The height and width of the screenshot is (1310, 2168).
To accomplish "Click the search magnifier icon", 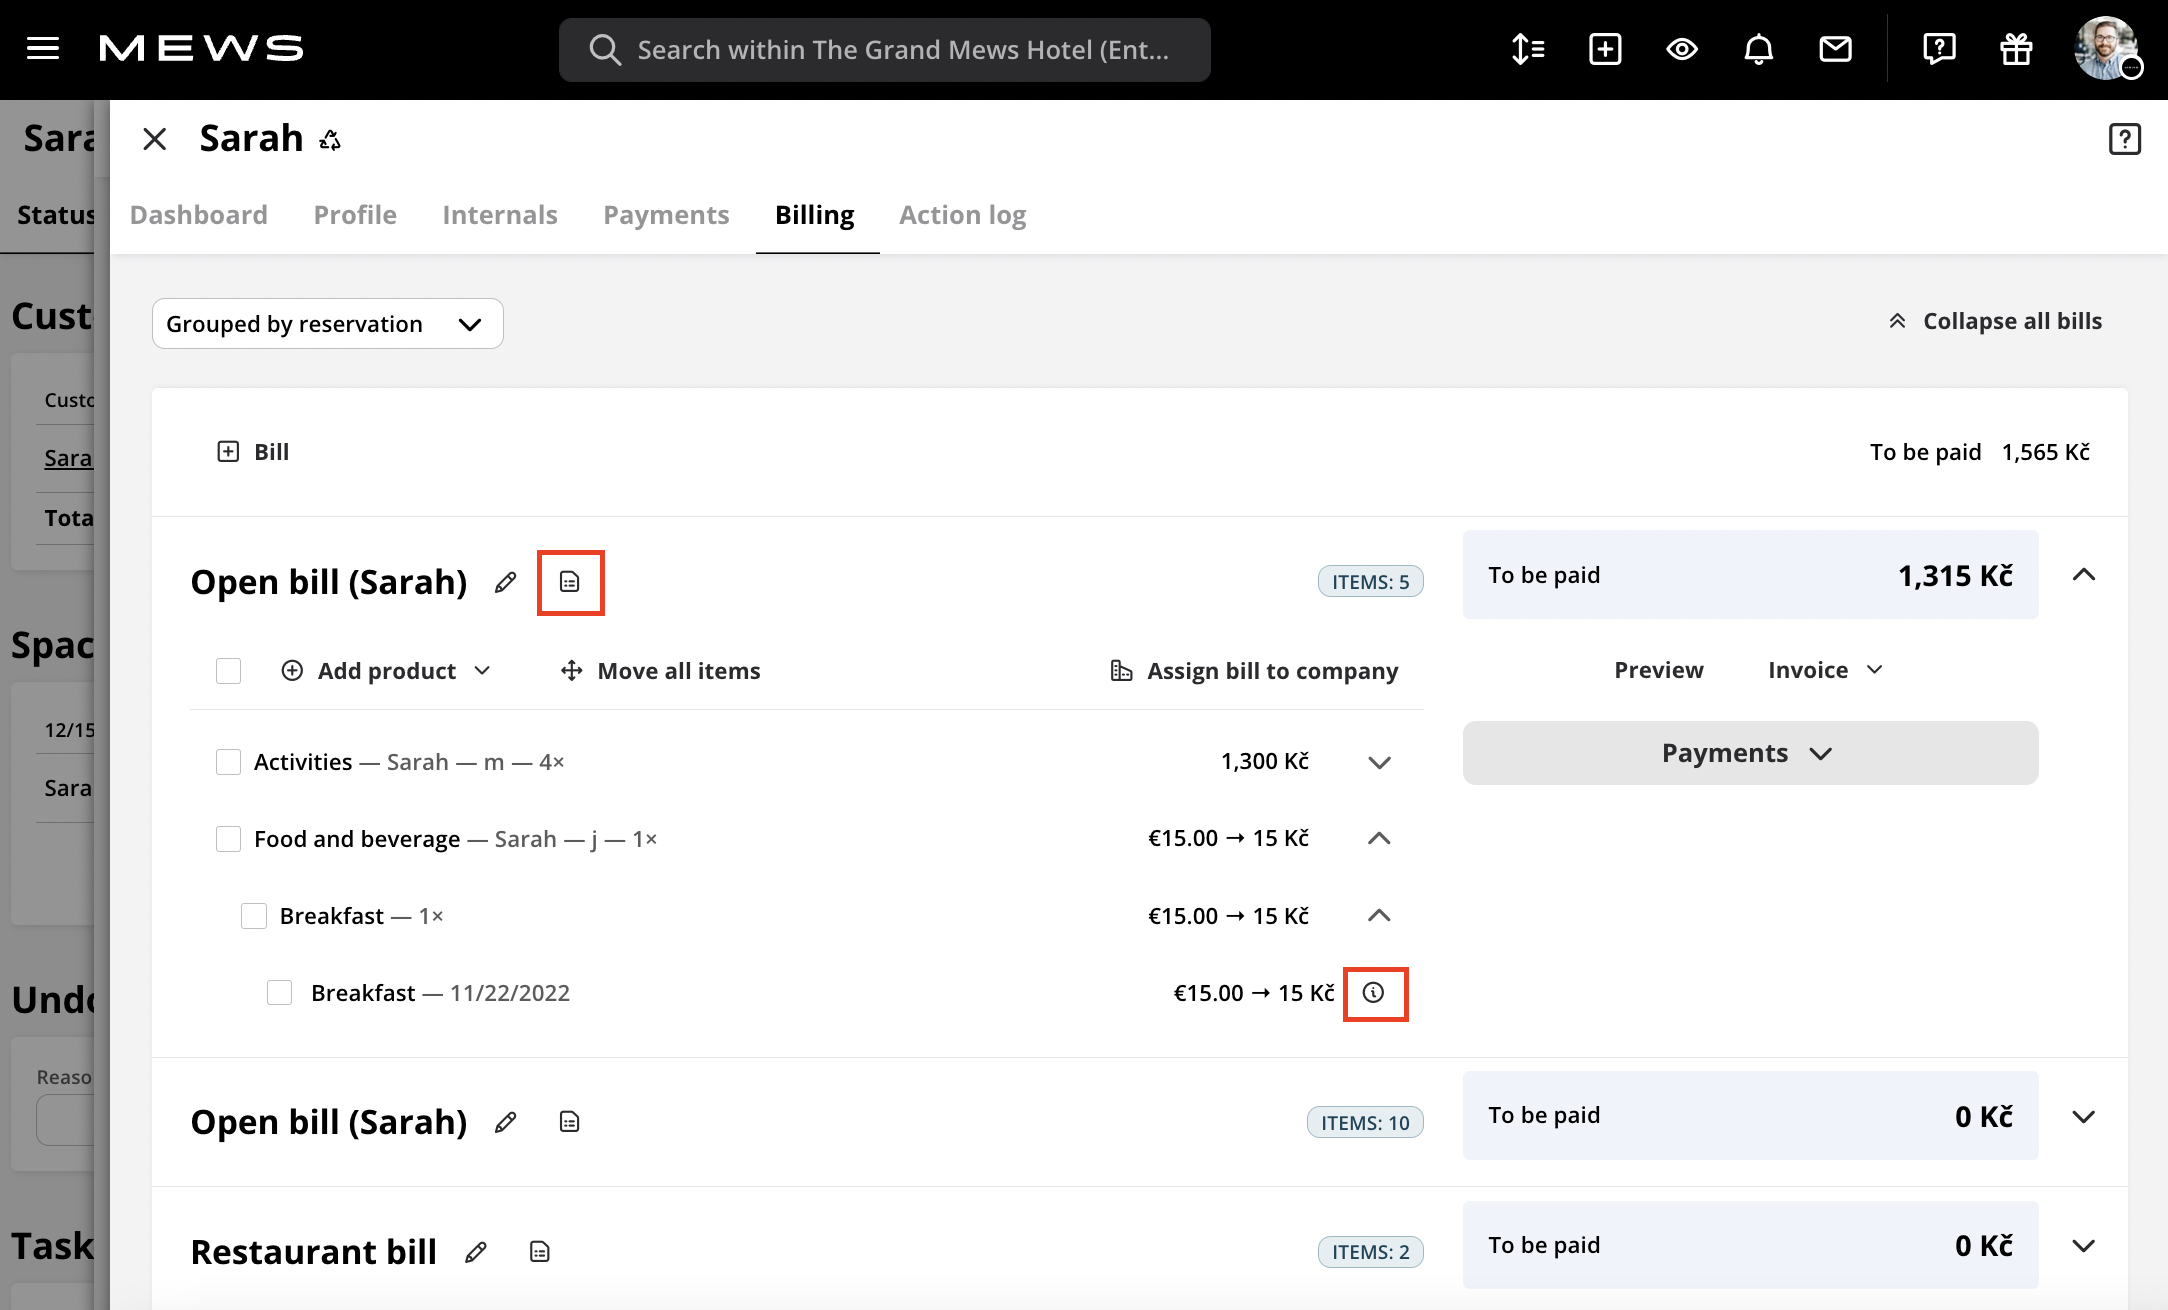I will tap(605, 49).
